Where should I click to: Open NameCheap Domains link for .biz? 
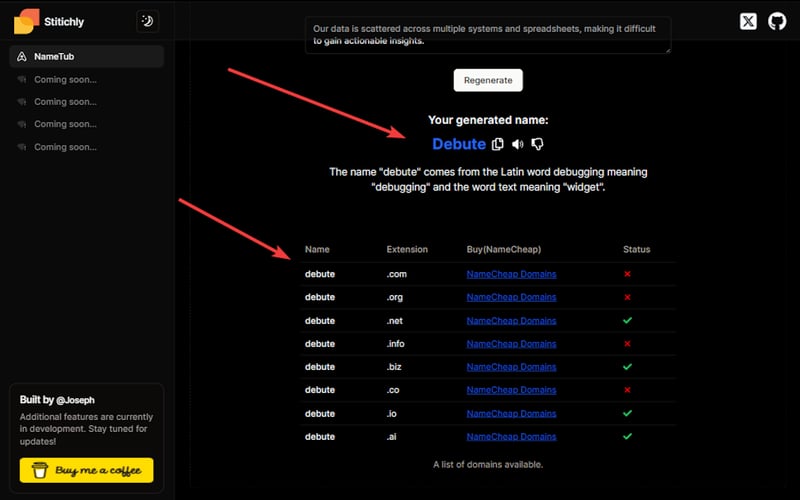pyautogui.click(x=511, y=367)
